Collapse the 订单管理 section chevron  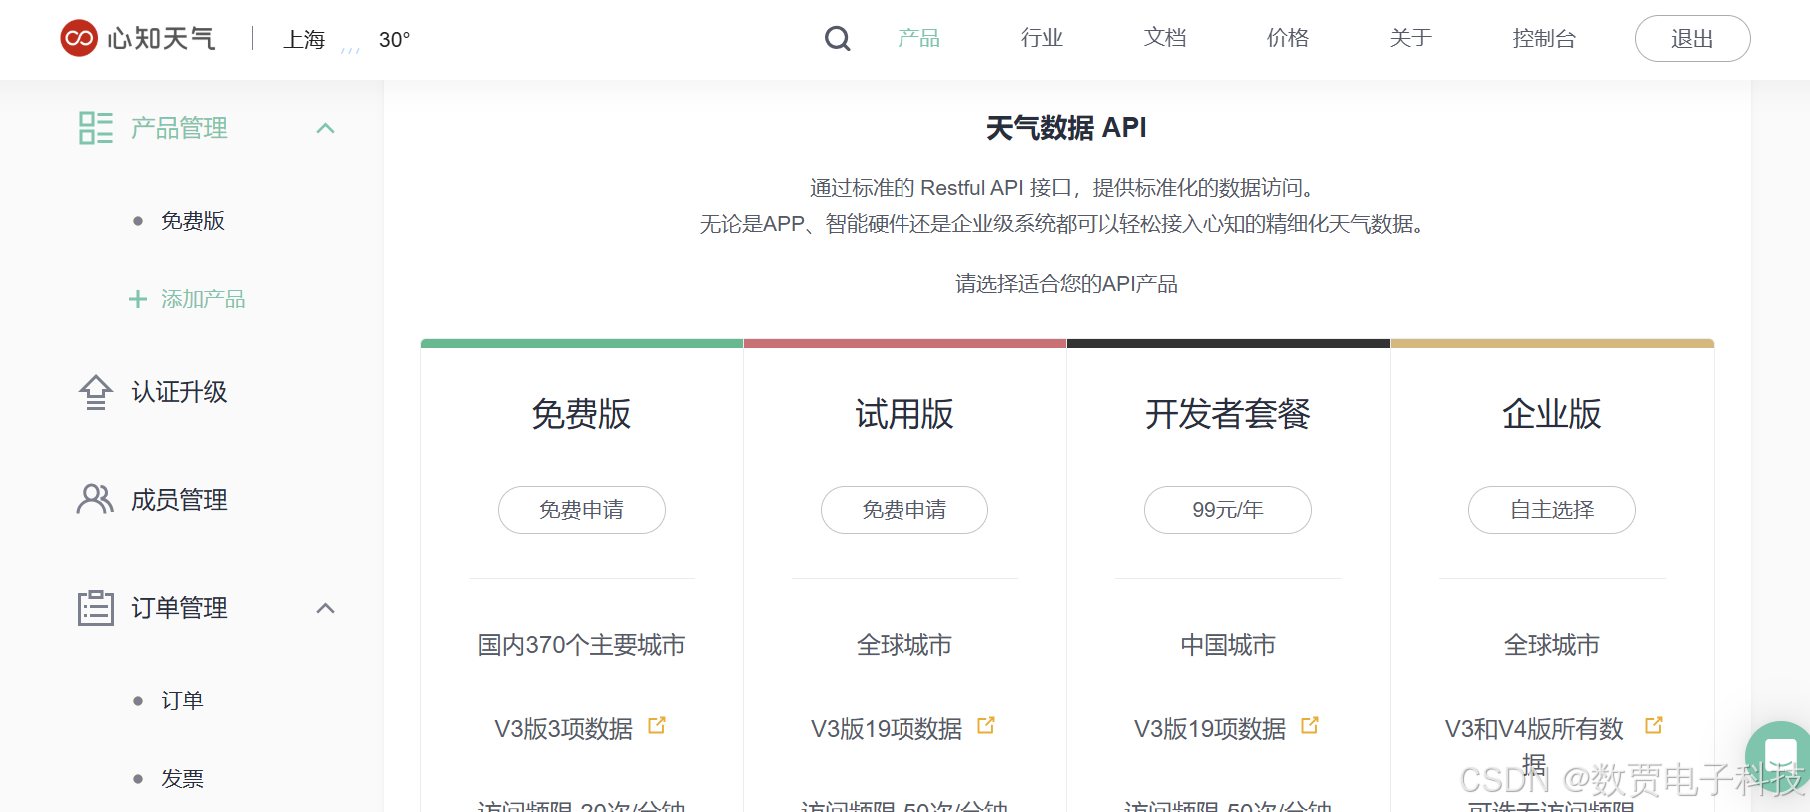[325, 608]
